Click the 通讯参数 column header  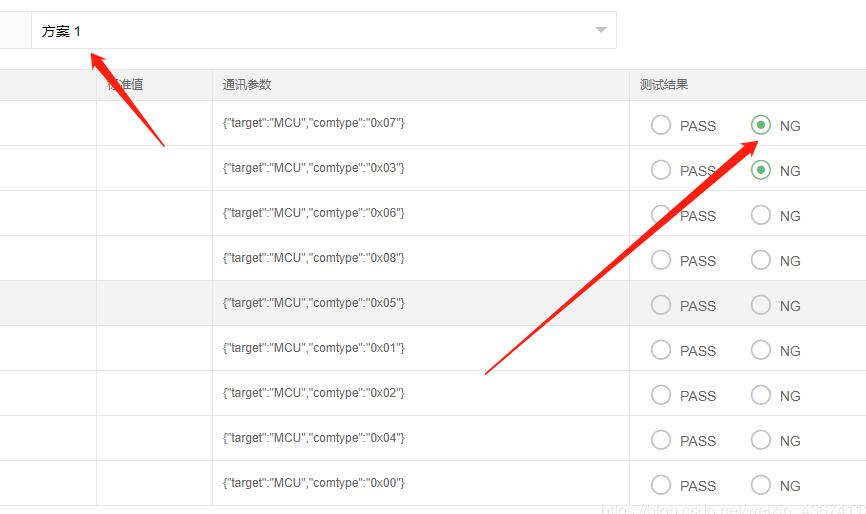pyautogui.click(x=247, y=85)
